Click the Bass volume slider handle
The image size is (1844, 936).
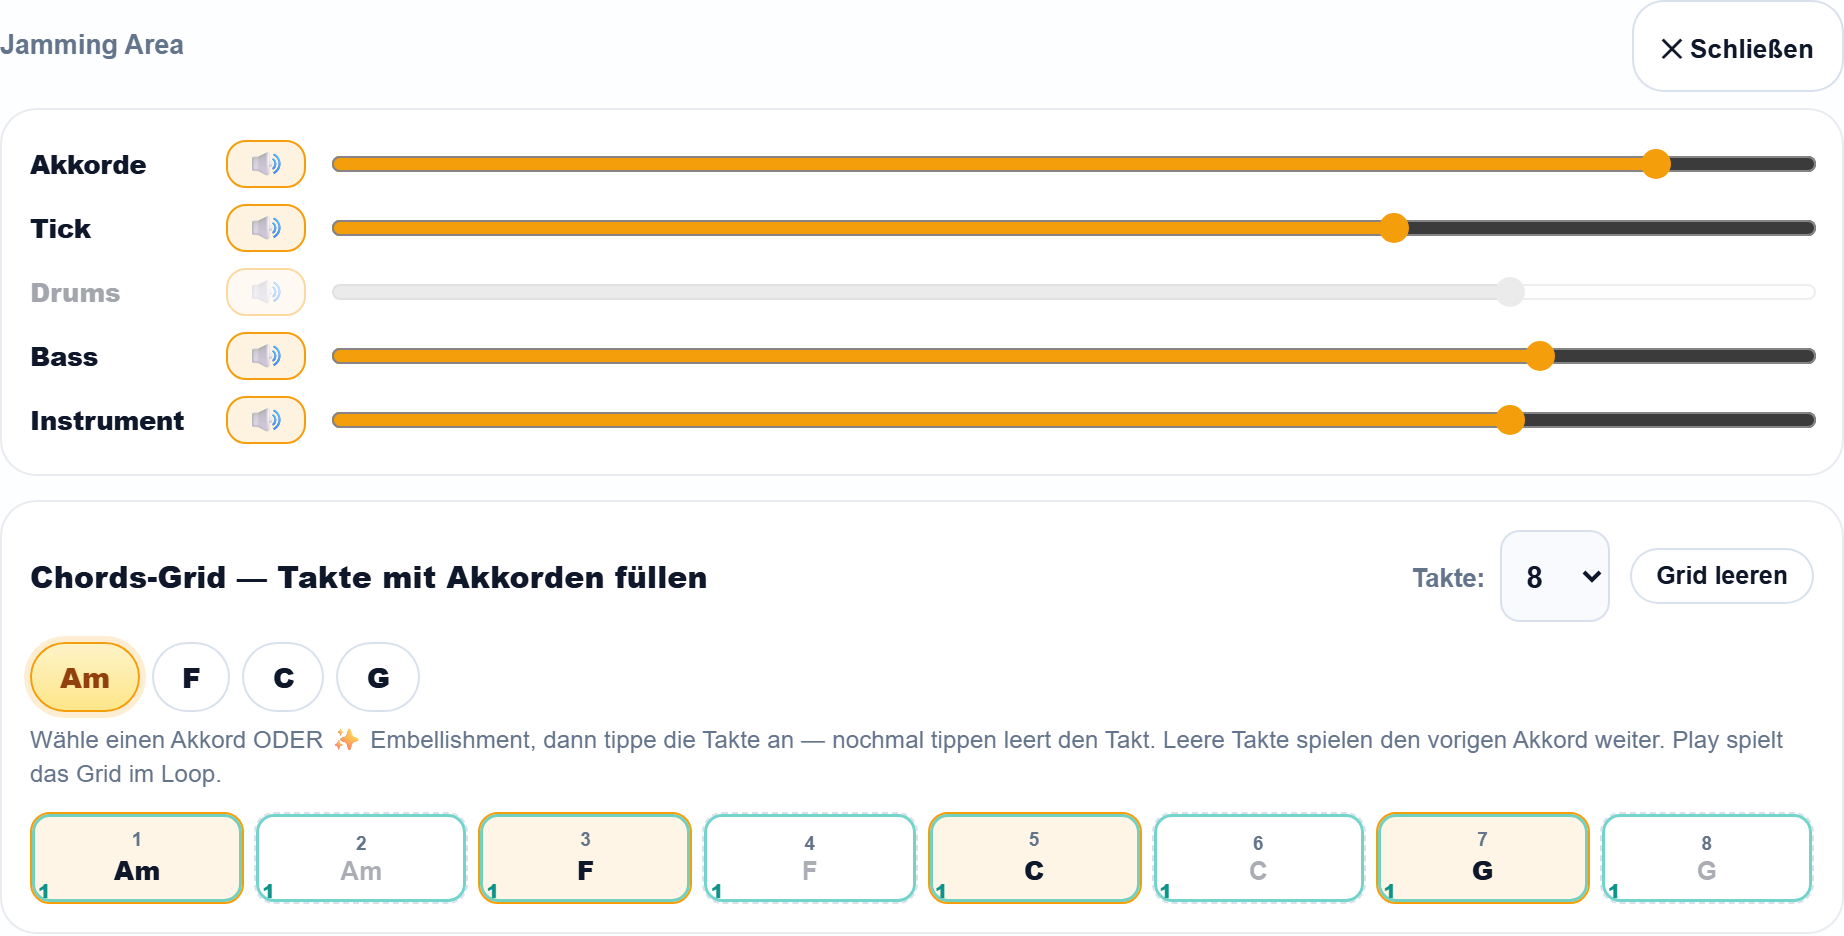pyautogui.click(x=1540, y=356)
